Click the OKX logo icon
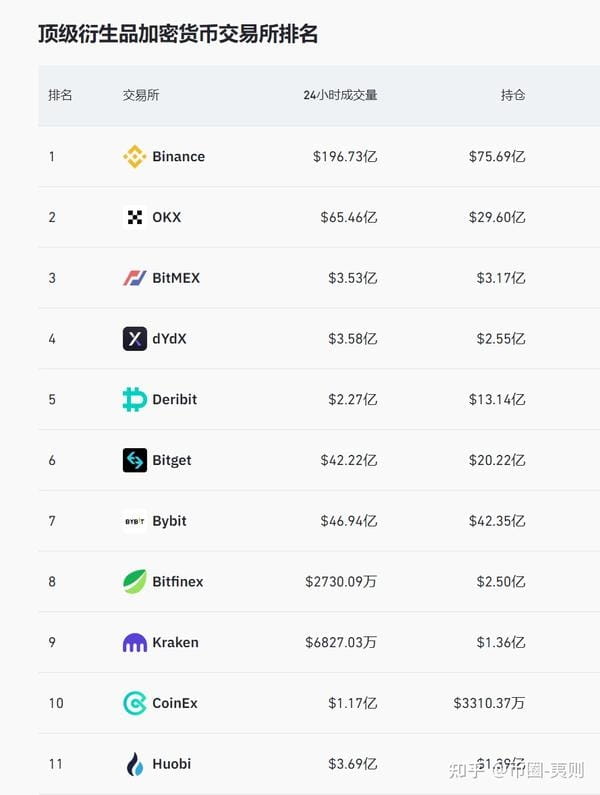The image size is (600, 795). [134, 217]
